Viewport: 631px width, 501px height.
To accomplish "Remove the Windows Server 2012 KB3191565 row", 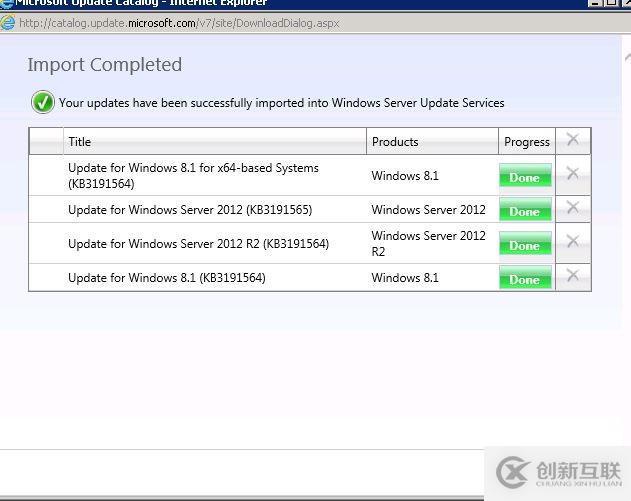I will click(573, 207).
